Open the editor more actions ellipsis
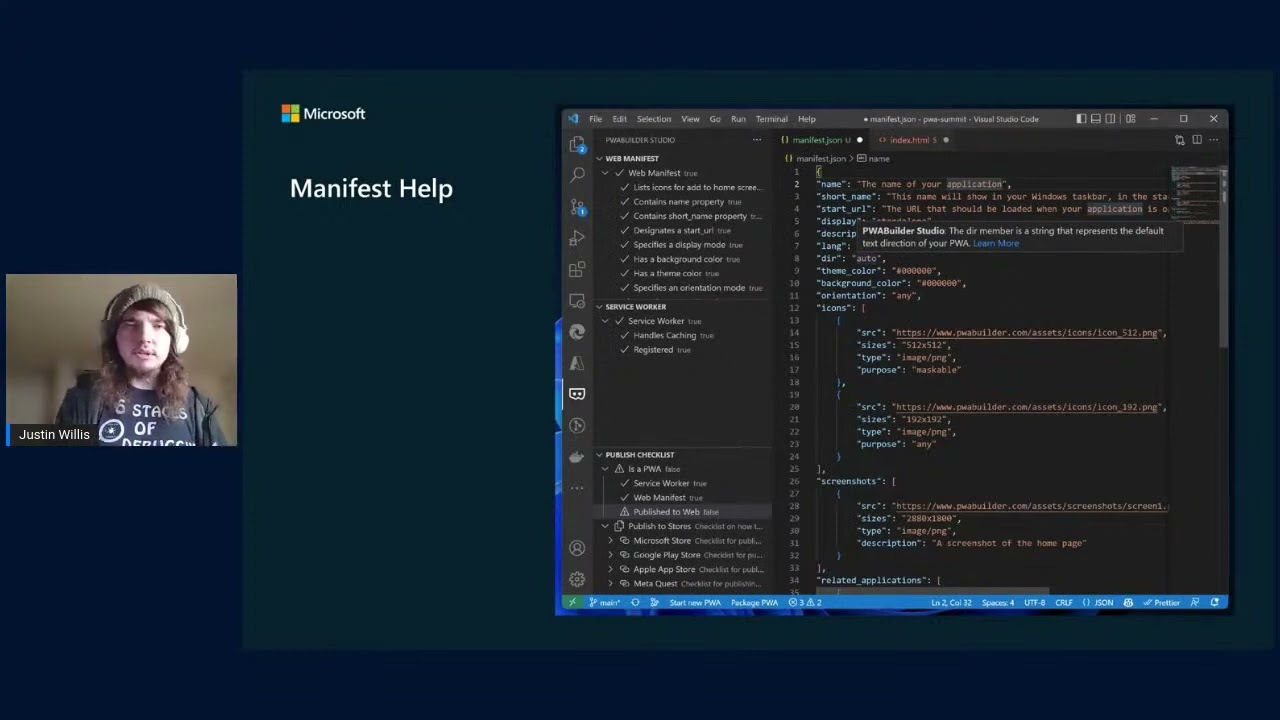Image resolution: width=1280 pixels, height=720 pixels. point(1214,140)
